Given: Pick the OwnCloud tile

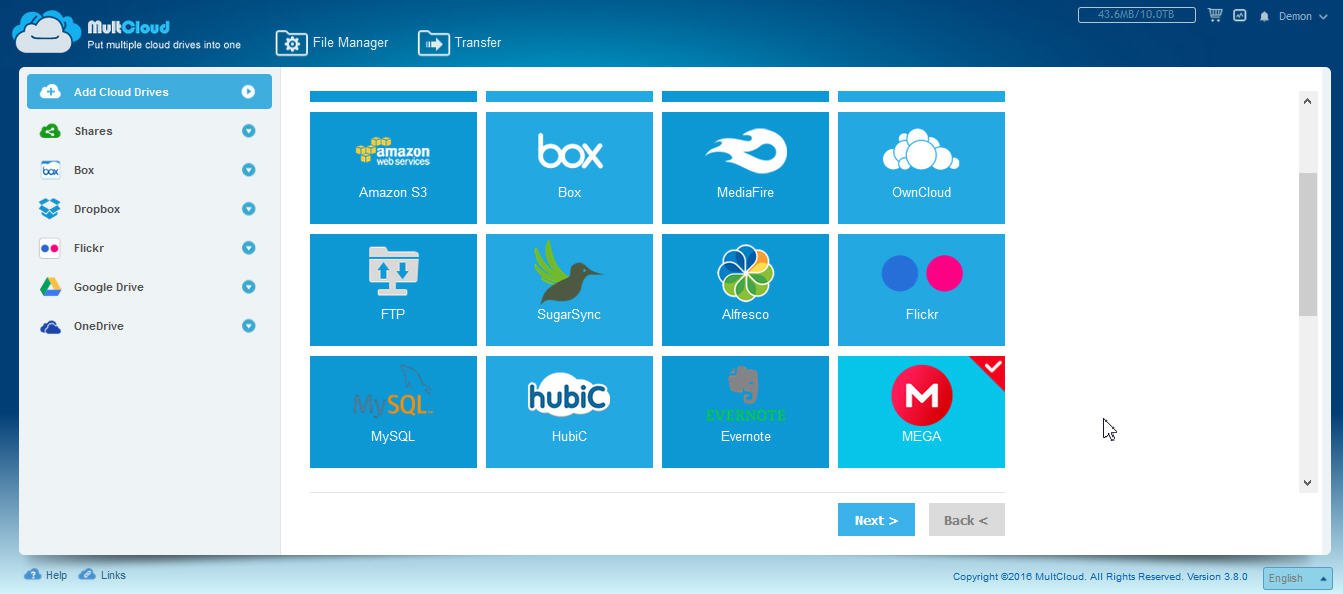Looking at the screenshot, I should (921, 168).
